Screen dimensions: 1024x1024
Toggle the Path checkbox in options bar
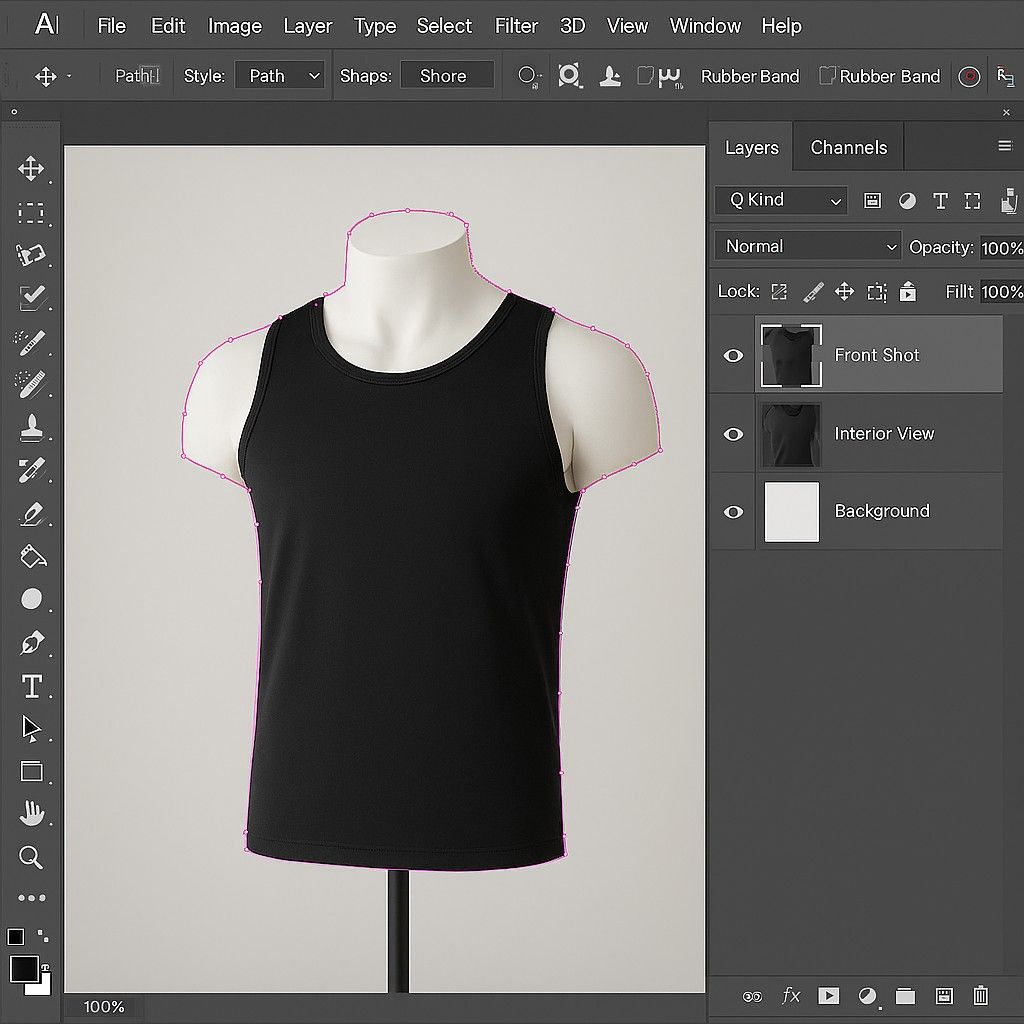point(151,75)
